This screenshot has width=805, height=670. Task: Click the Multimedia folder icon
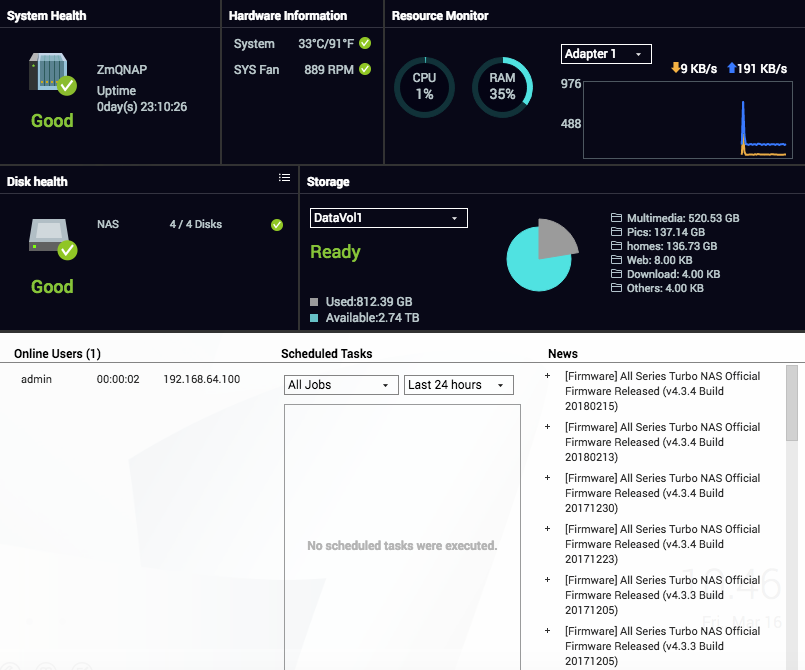coord(616,218)
